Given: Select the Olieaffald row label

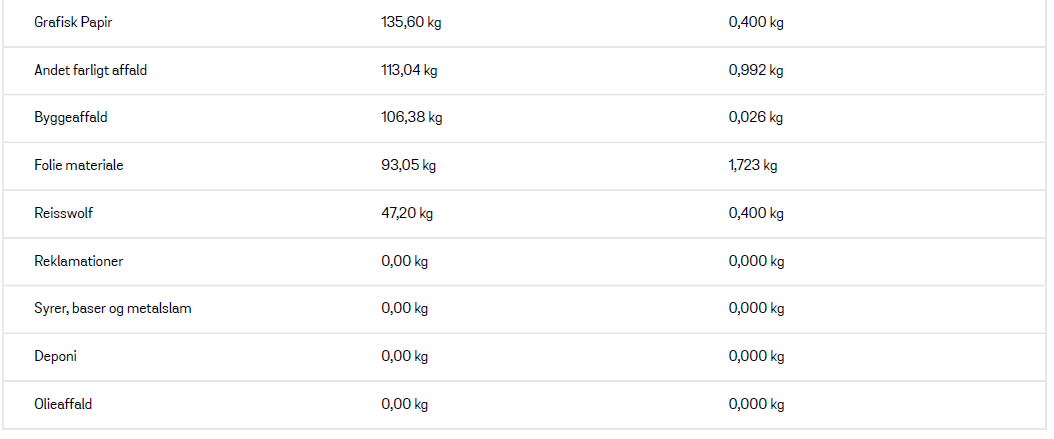Looking at the screenshot, I should pos(63,404).
